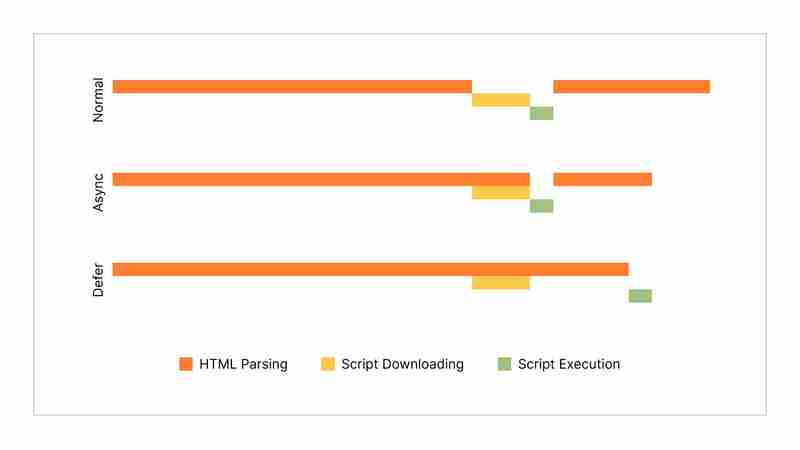This screenshot has height=450, width=800.
Task: Click the long orange parsing bar in Defer row
Action: click(x=370, y=269)
